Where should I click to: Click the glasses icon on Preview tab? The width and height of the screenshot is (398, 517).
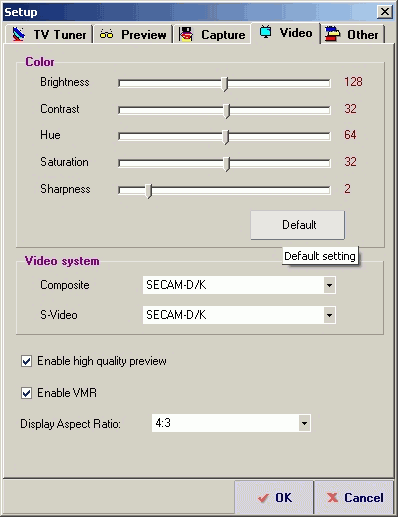pyautogui.click(x=106, y=34)
